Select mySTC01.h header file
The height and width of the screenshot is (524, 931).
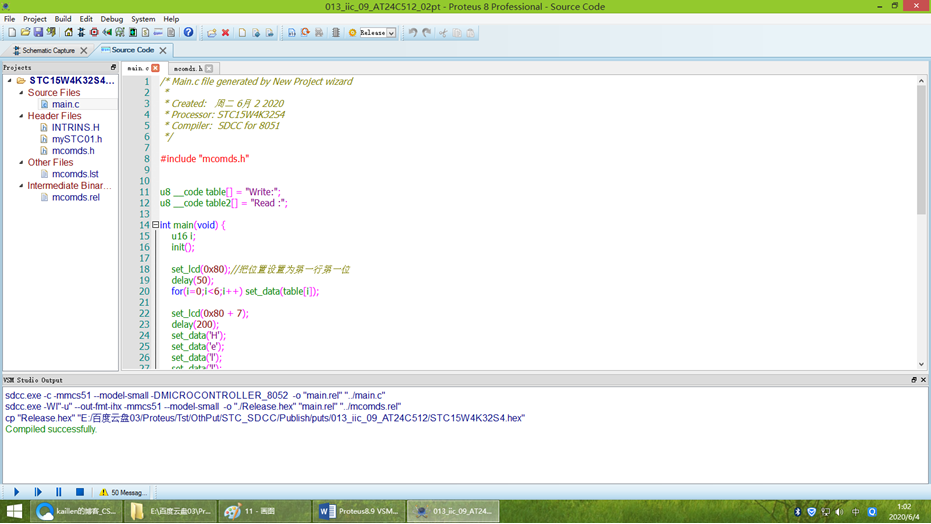[x=77, y=139]
